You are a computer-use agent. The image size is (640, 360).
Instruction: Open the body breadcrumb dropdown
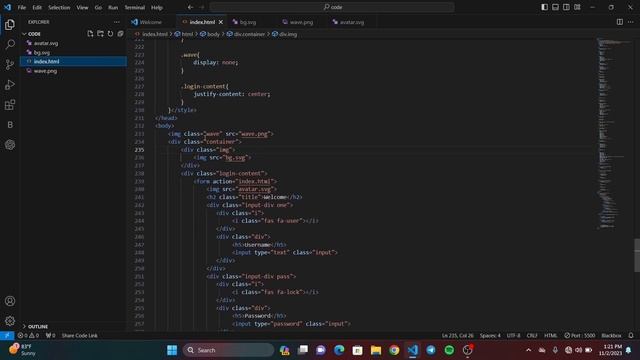point(210,34)
